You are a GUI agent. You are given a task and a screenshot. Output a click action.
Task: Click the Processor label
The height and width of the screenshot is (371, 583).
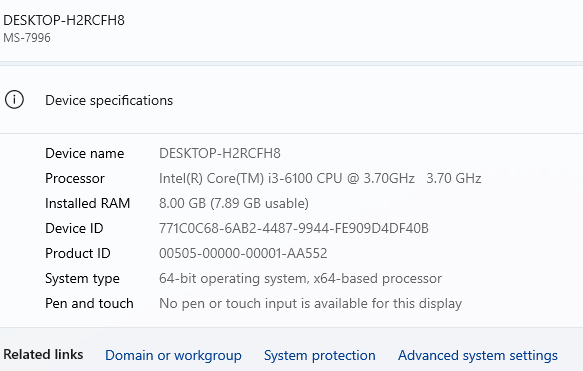tap(75, 178)
